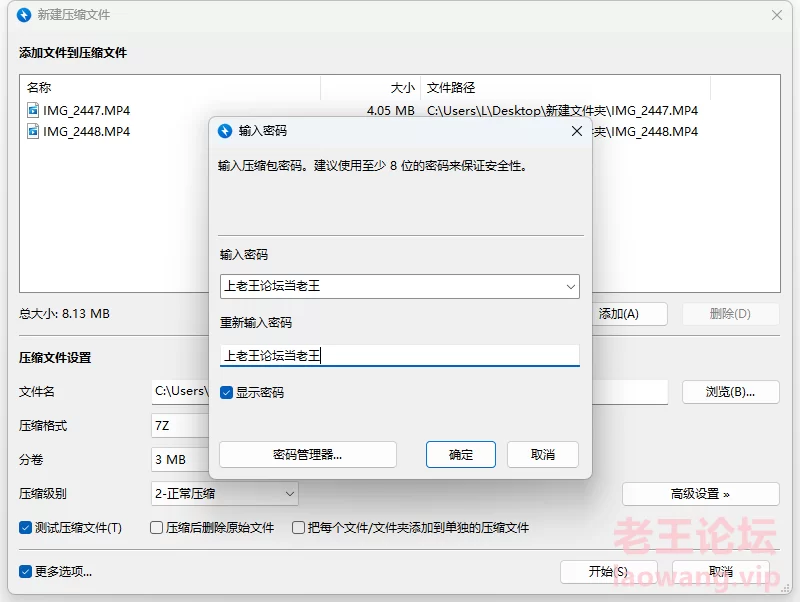Click the app logo in 新建压缩文件 title bar
The image size is (800, 602).
[x=24, y=15]
